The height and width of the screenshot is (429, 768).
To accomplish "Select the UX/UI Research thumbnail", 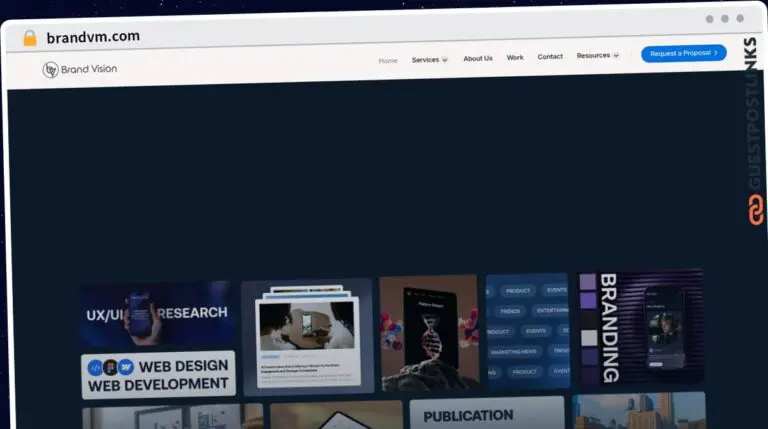I will [158, 313].
